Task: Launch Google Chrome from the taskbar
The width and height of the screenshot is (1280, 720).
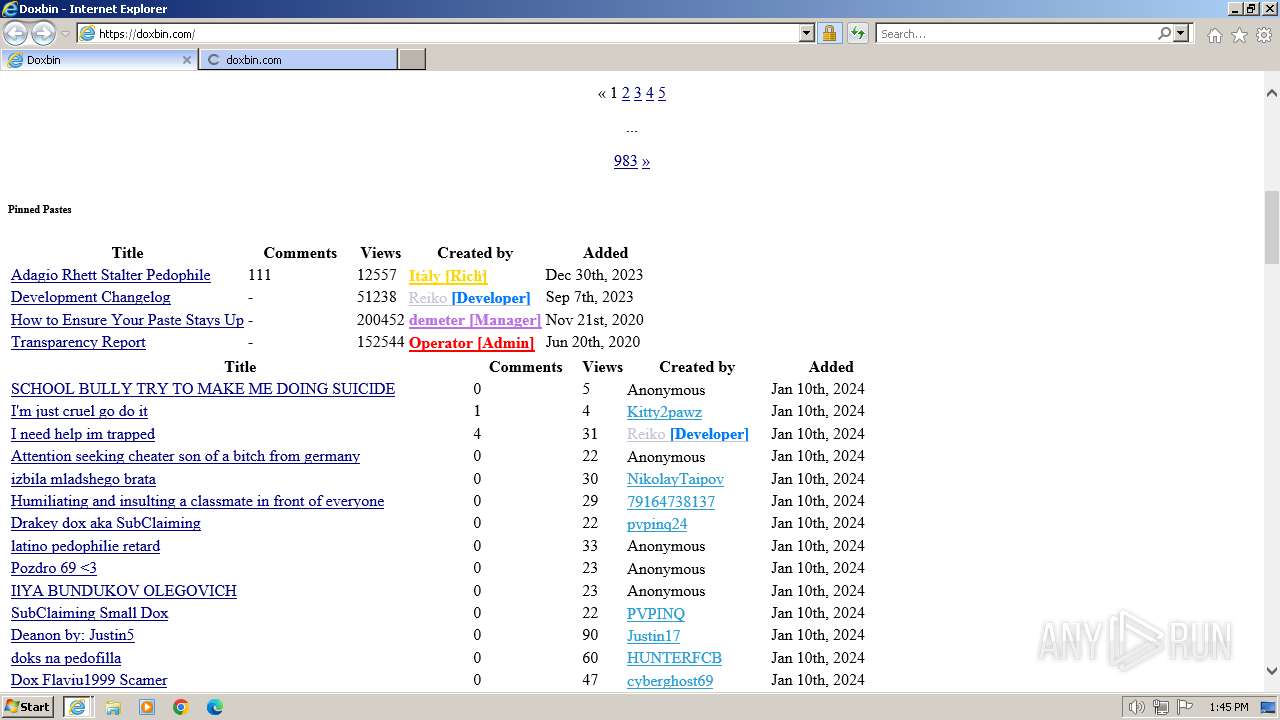Action: tap(181, 707)
